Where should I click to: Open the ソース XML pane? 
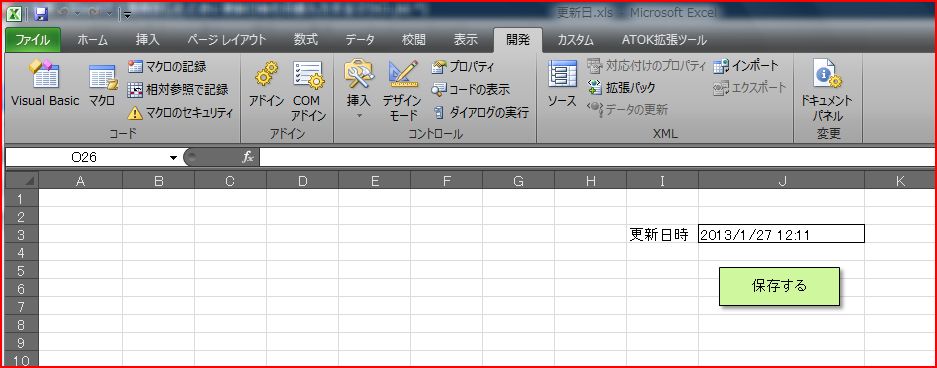562,84
